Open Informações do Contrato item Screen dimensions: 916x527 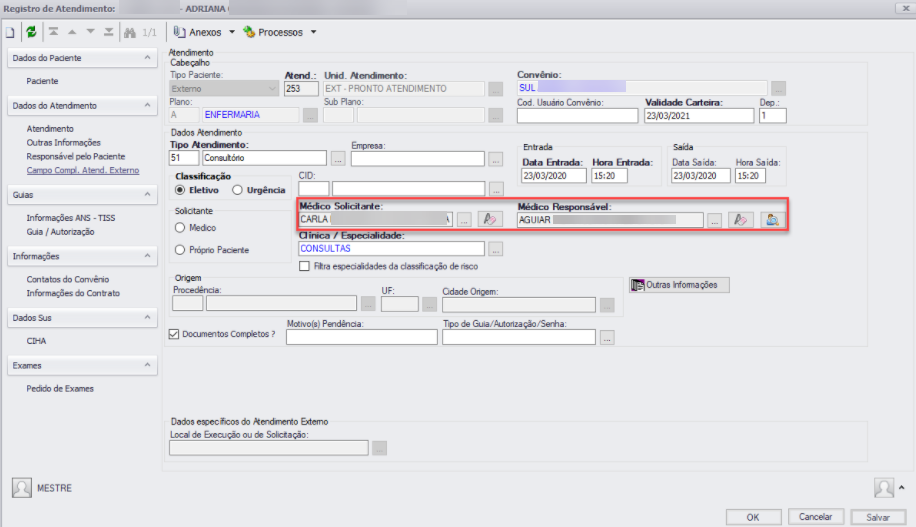pyautogui.click(x=73, y=293)
